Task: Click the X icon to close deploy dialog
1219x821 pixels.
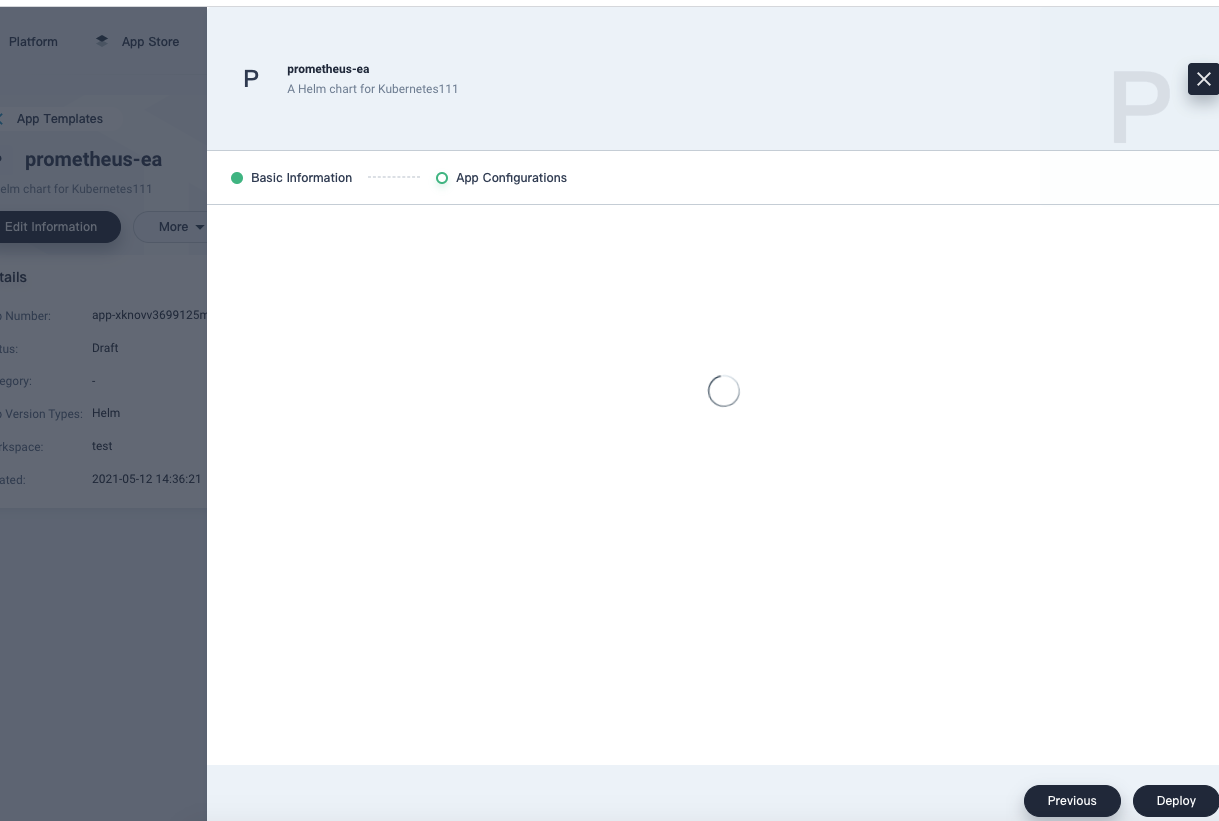Action: (x=1203, y=78)
